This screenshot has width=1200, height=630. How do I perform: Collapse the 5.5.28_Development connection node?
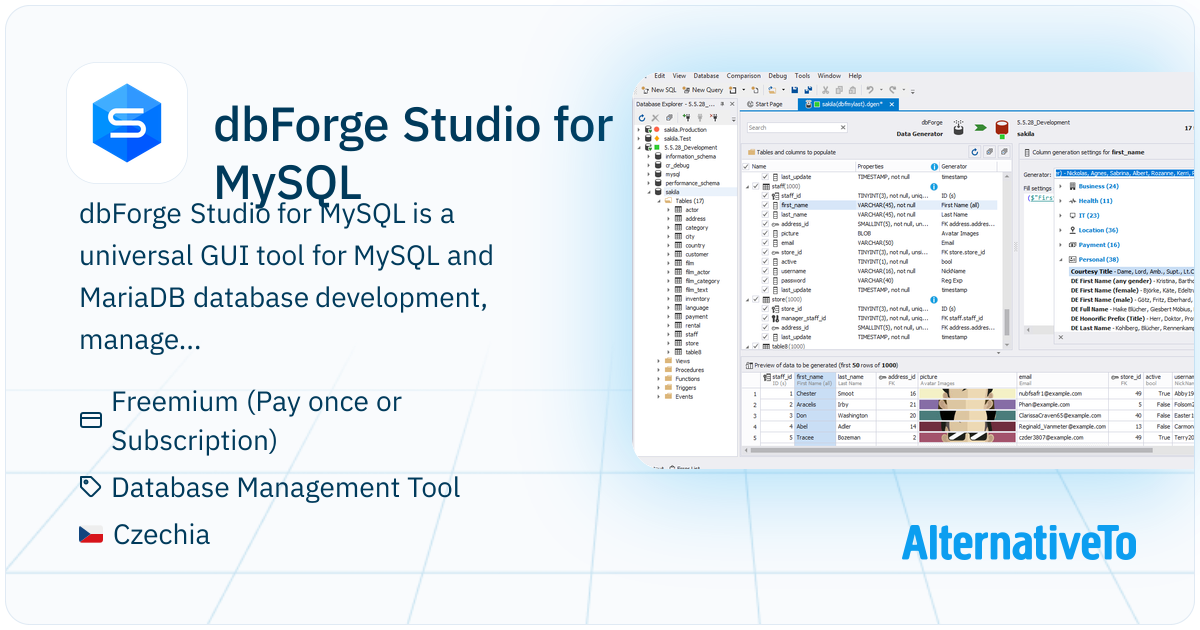coord(639,147)
